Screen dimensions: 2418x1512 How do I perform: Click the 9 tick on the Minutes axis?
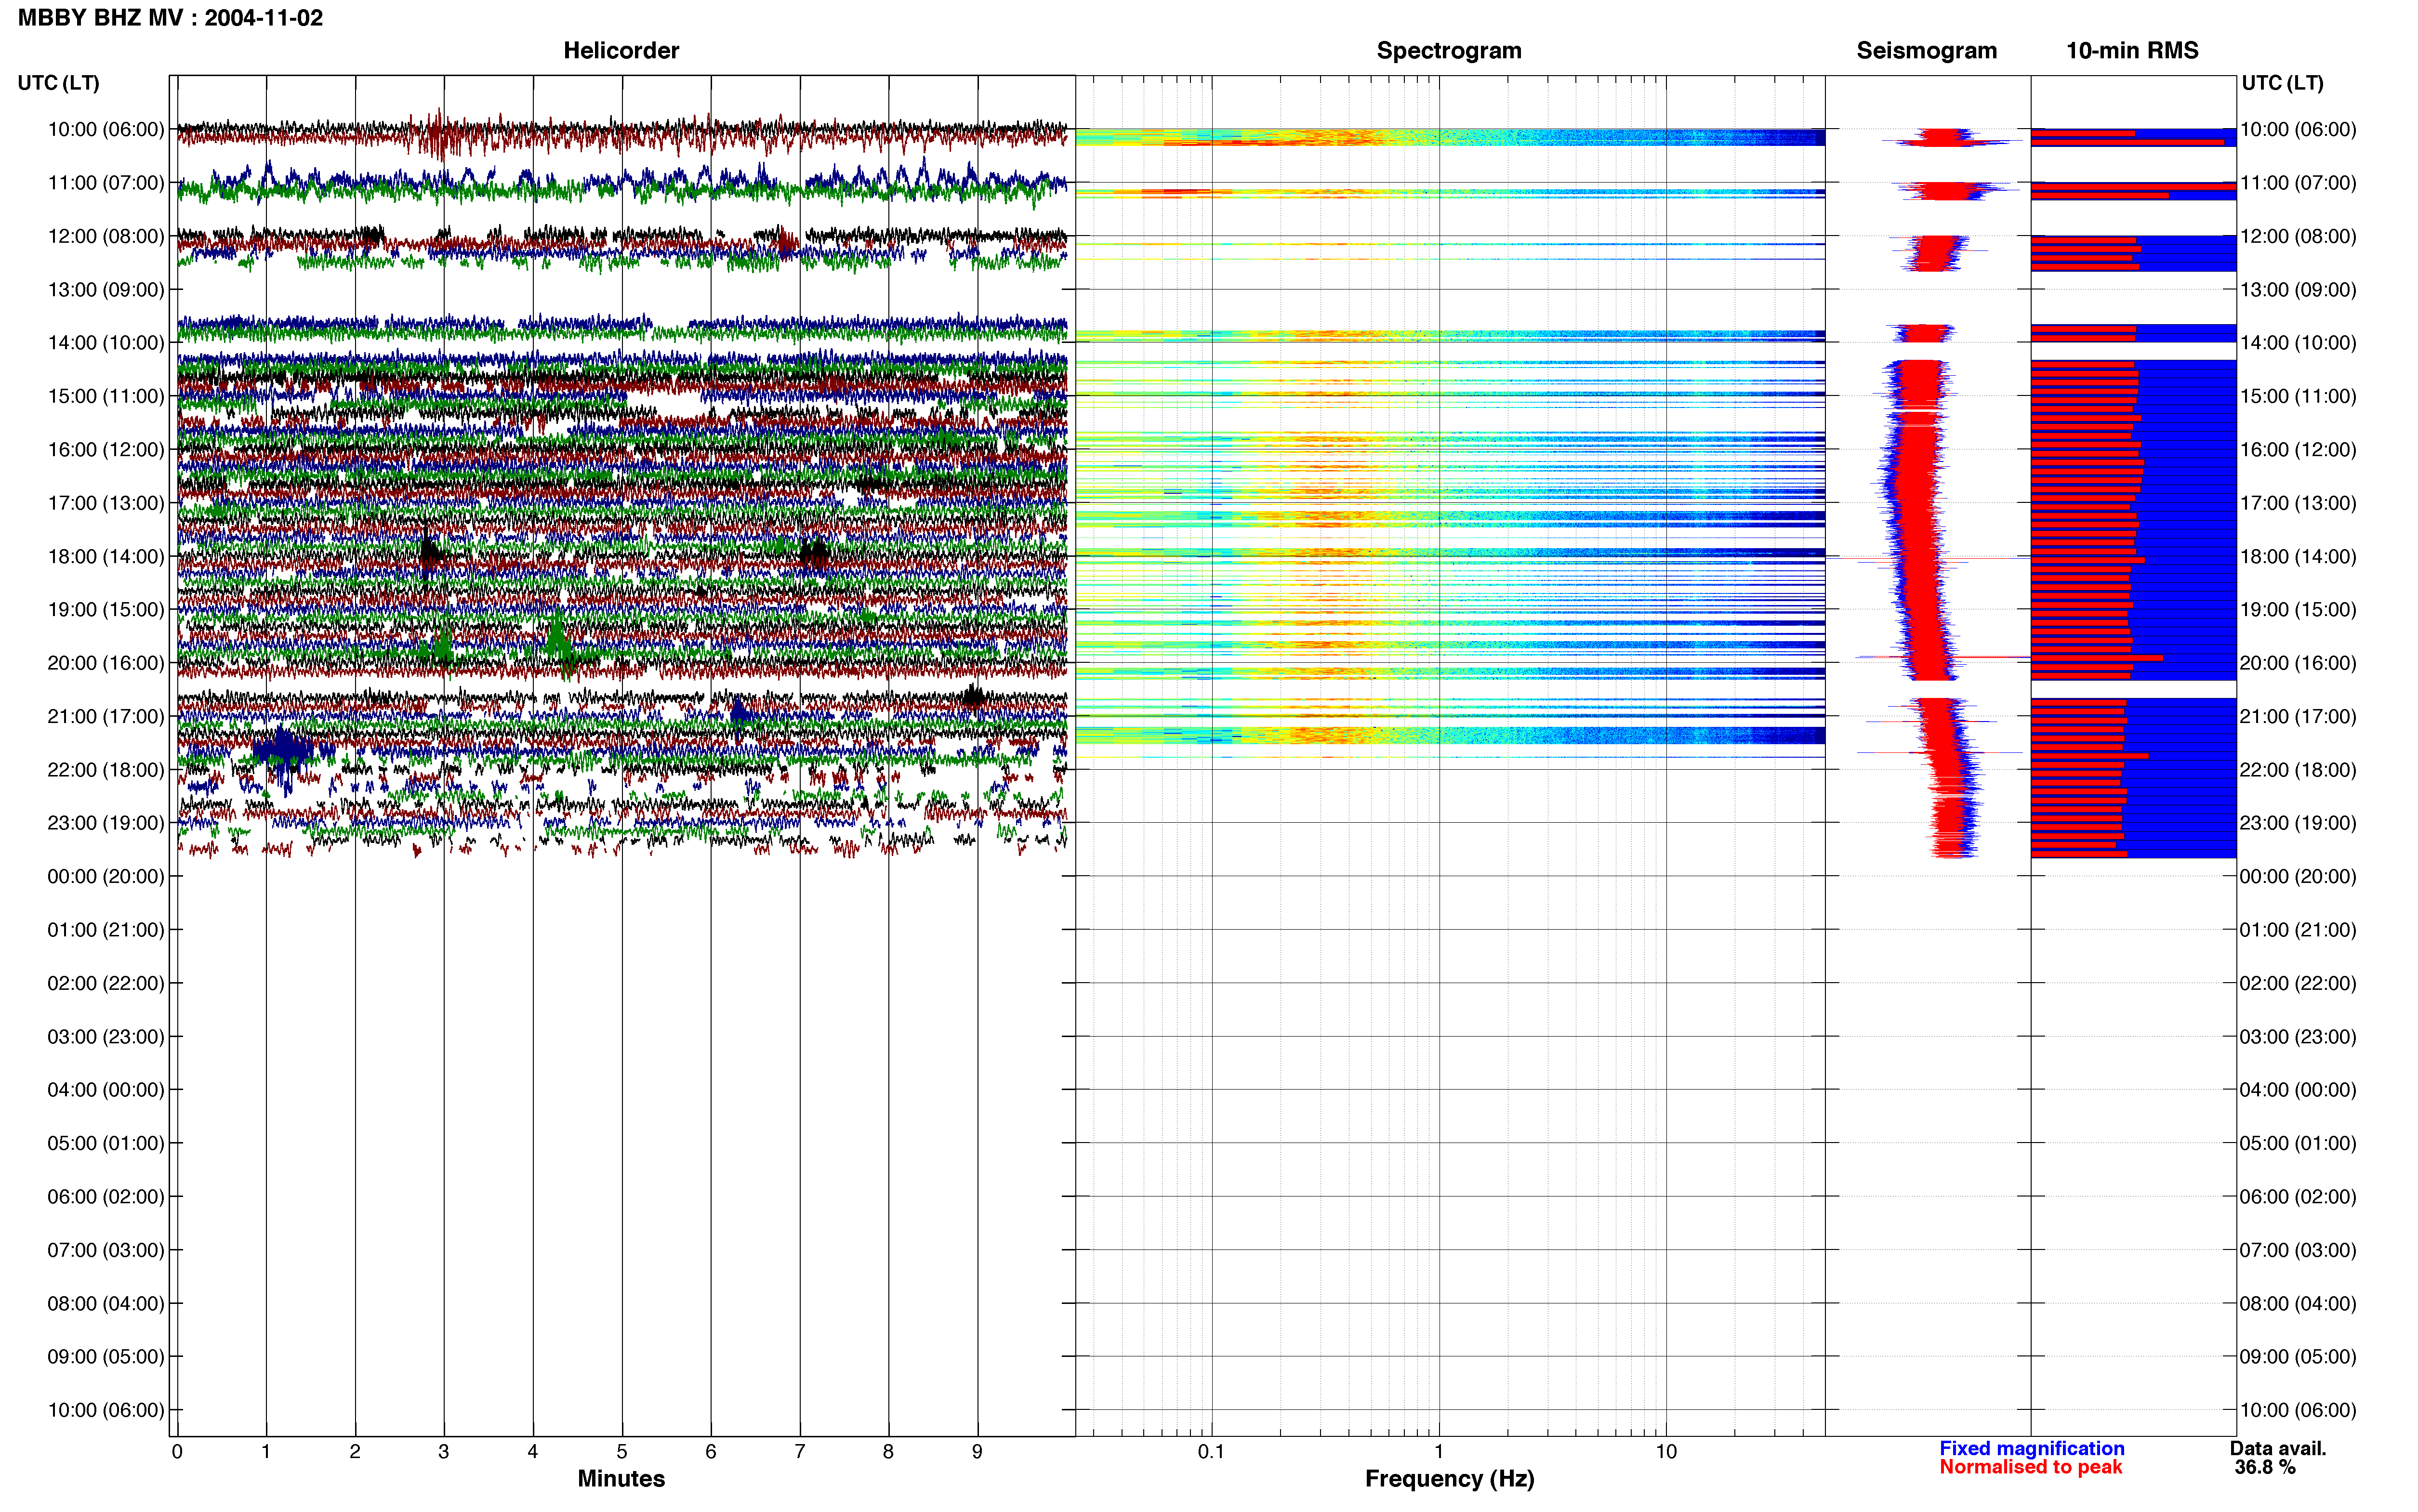[x=977, y=1451]
